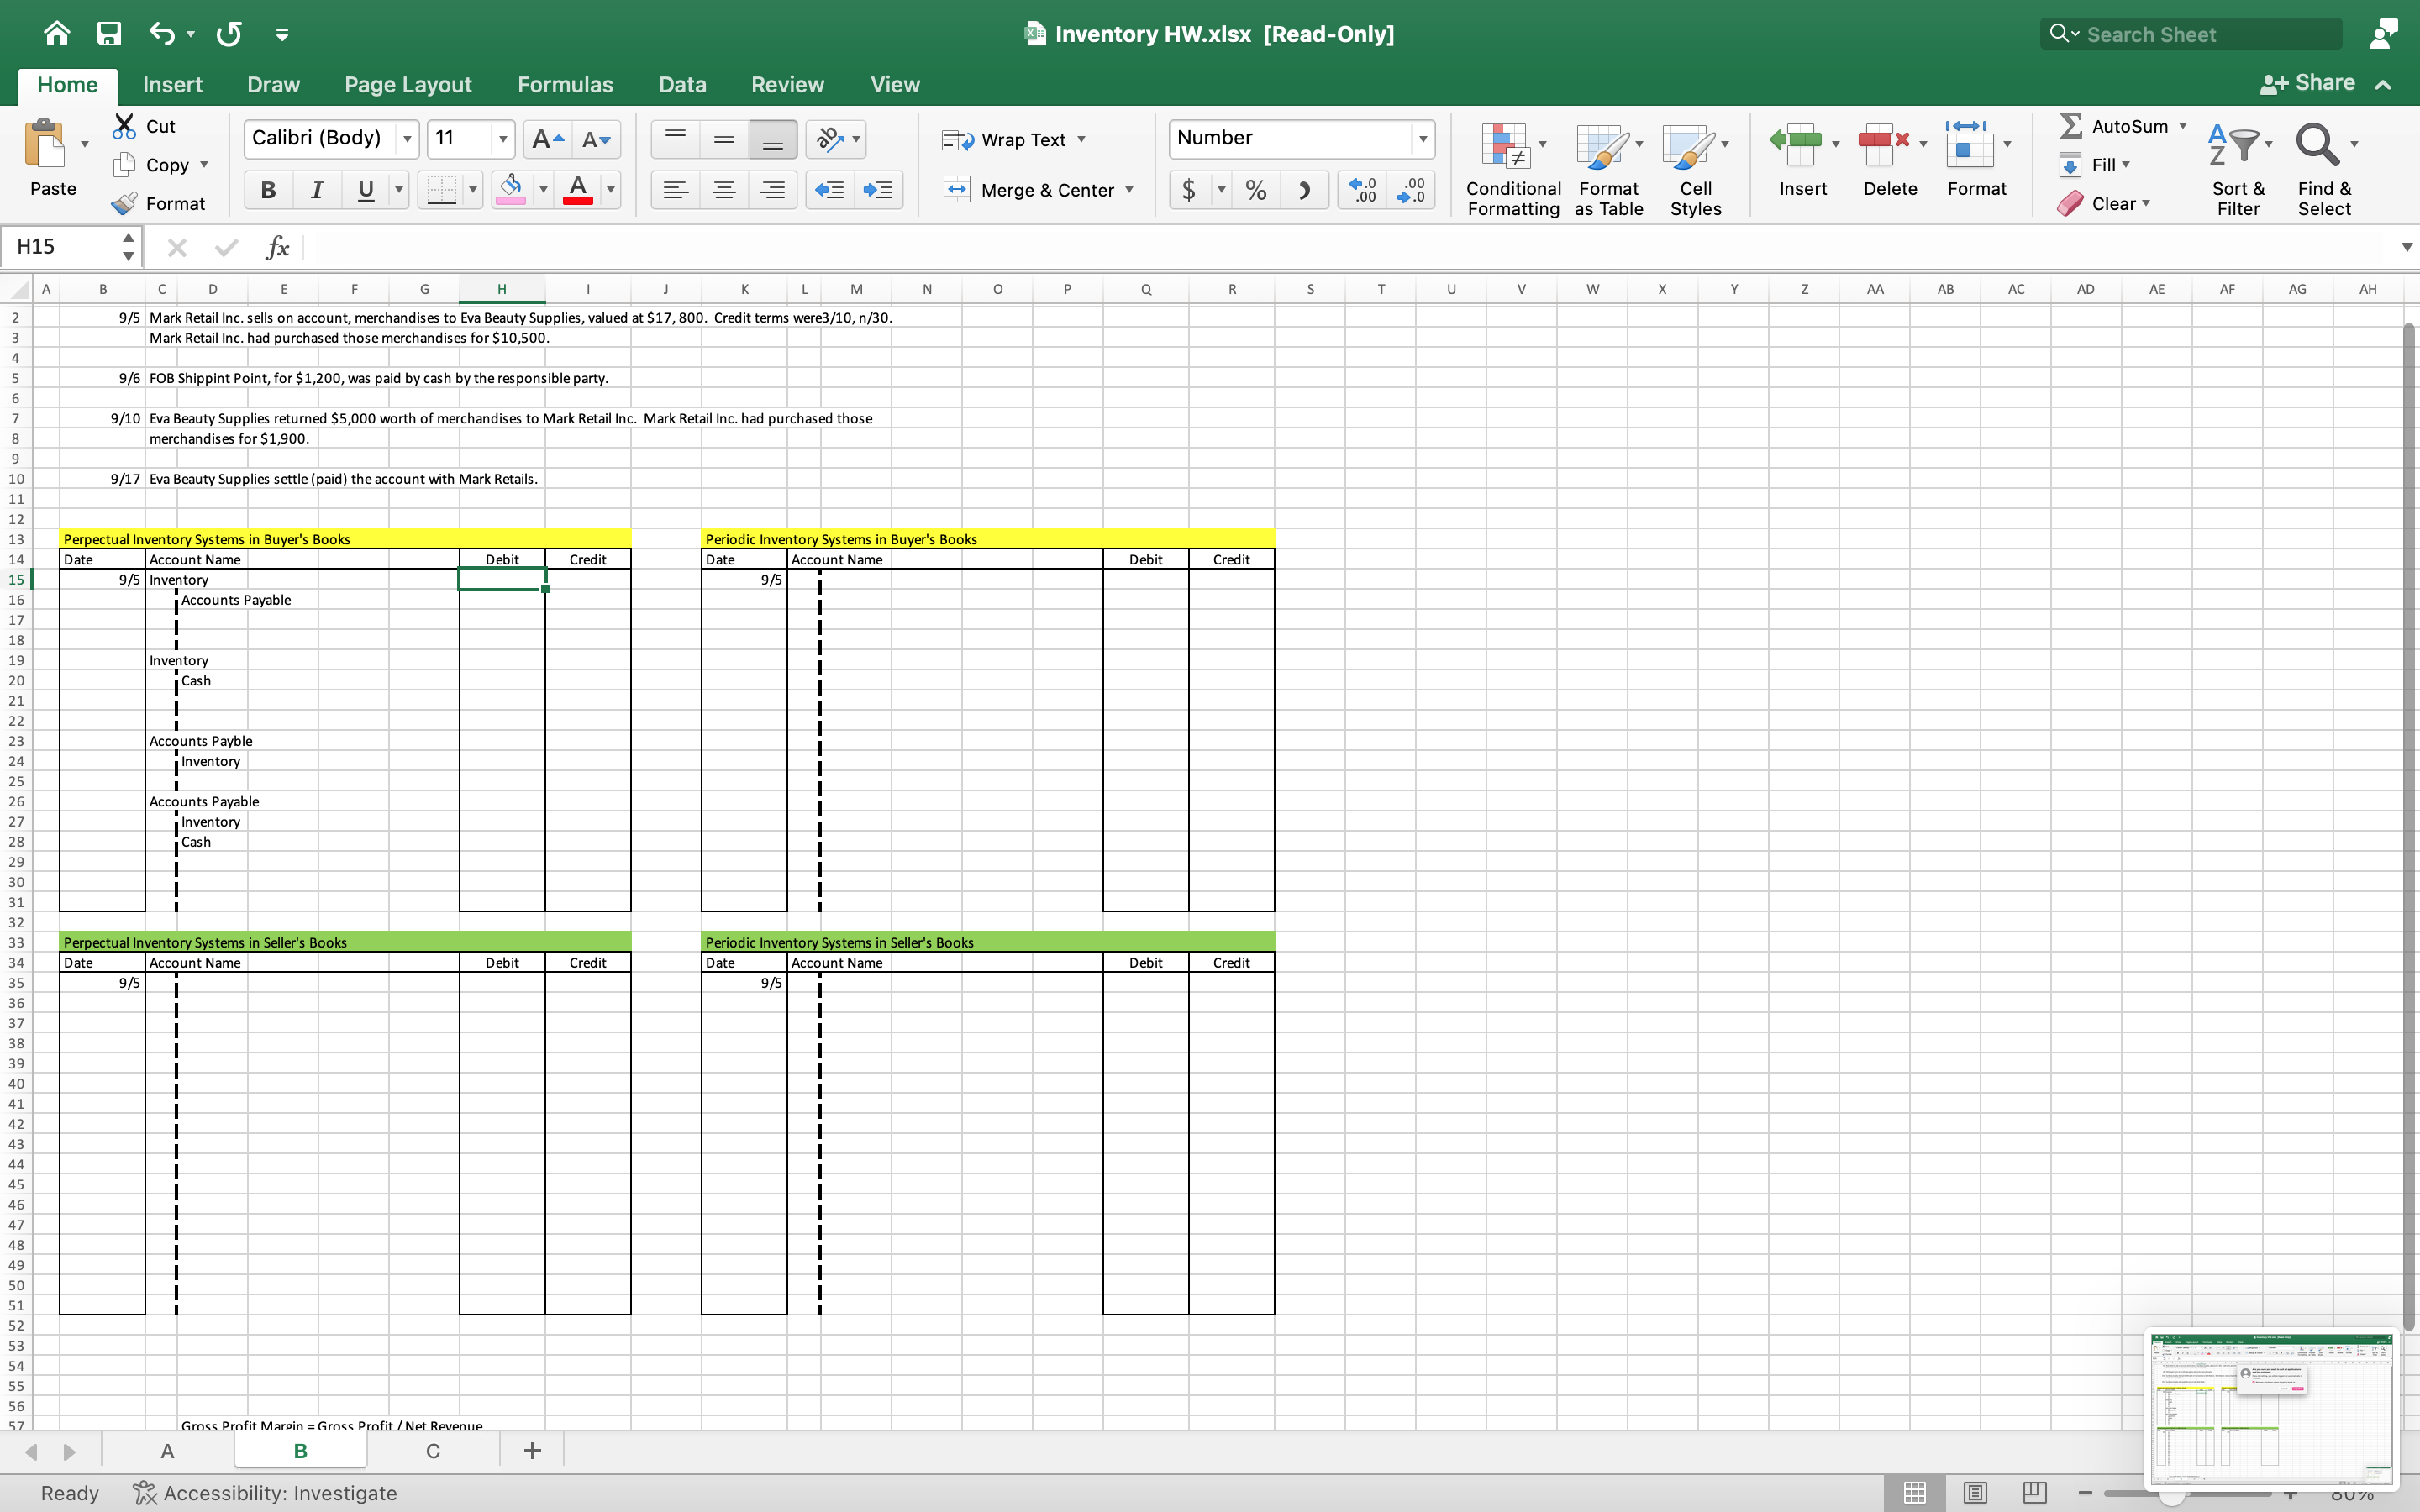Screen dimensions: 2420x1512
Task: Switch to Page Layout view button
Action: (x=1974, y=1493)
